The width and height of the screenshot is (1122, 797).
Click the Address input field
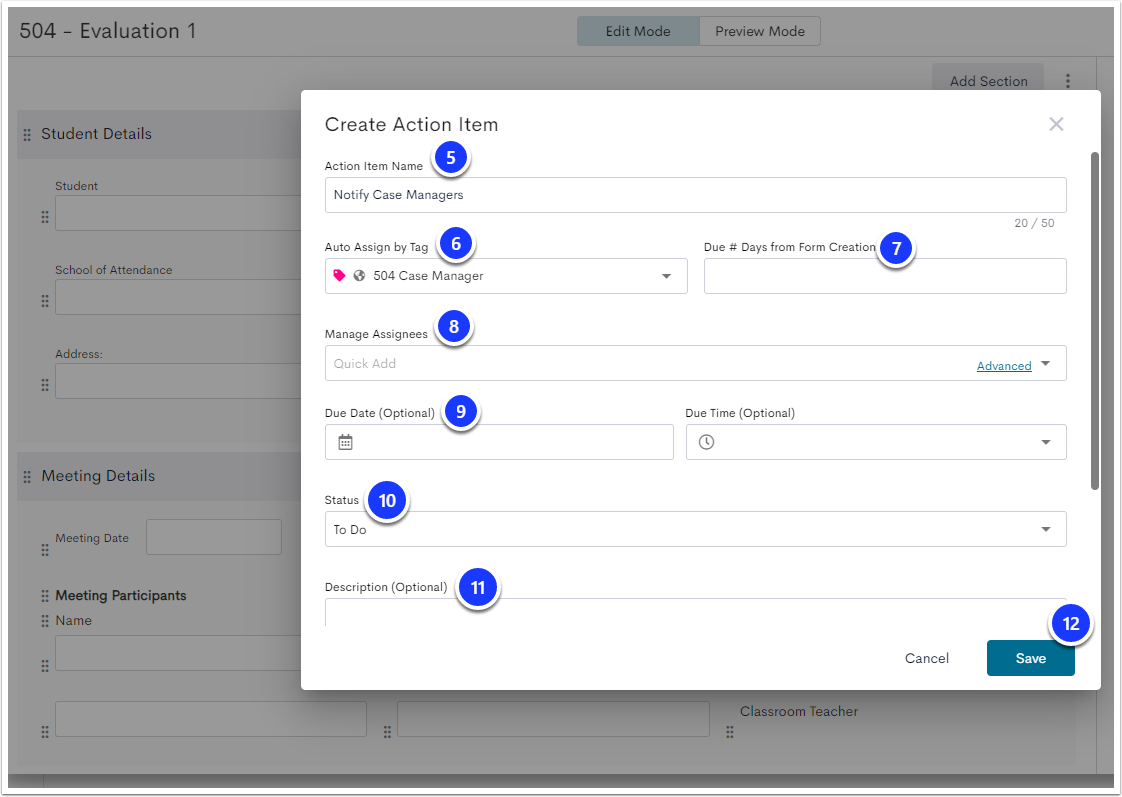tap(178, 381)
